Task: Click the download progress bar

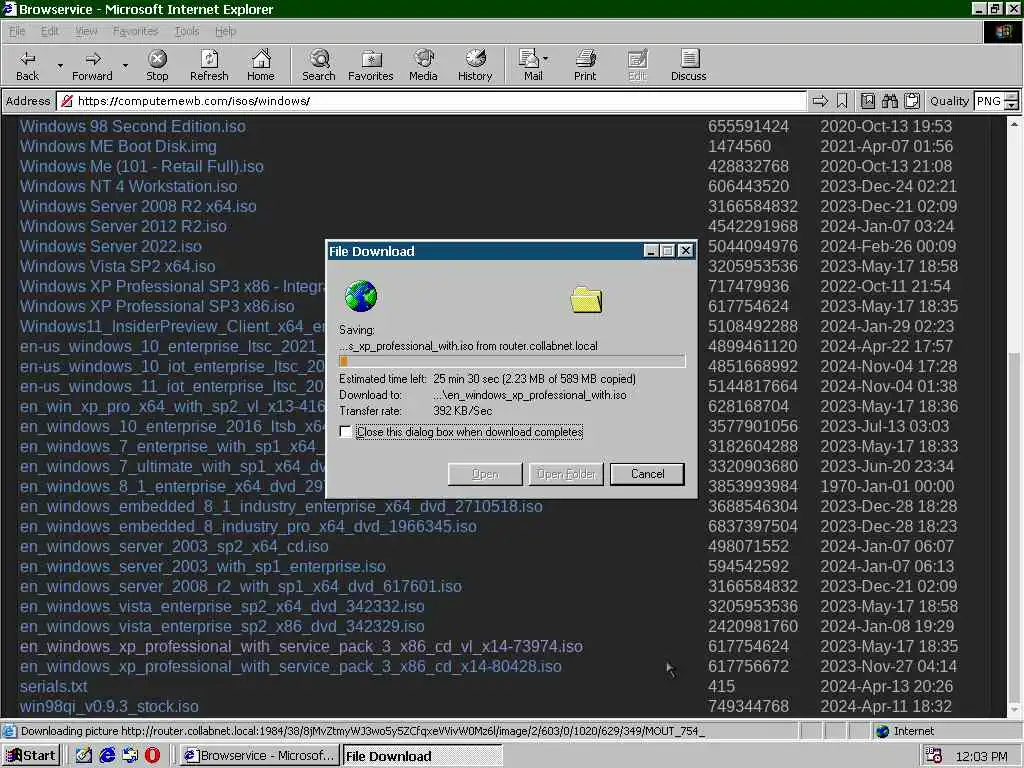Action: [x=513, y=361]
